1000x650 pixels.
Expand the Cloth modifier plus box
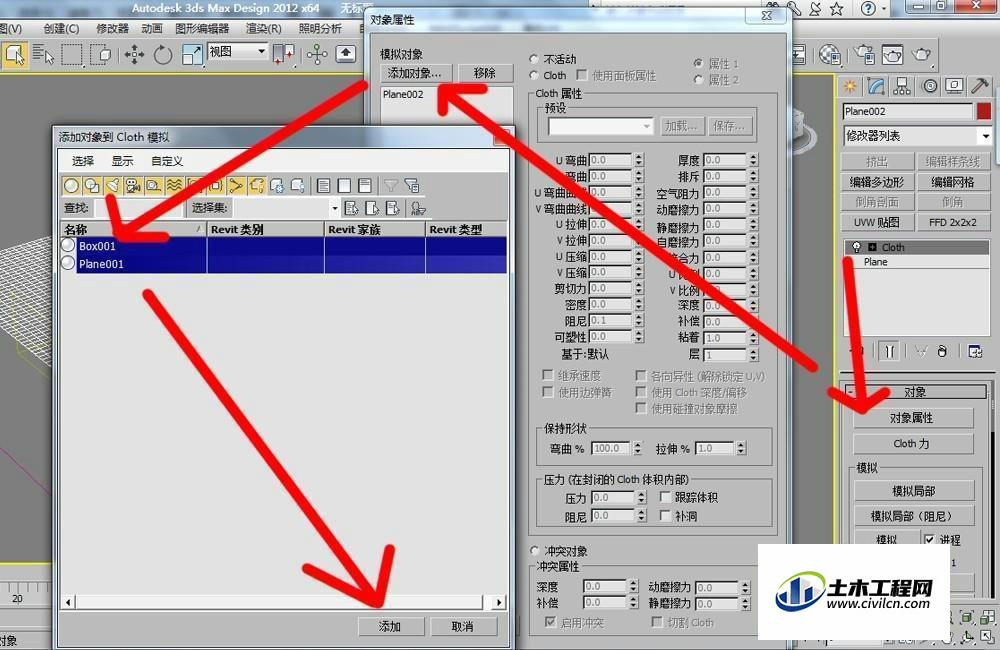pyautogui.click(x=872, y=247)
